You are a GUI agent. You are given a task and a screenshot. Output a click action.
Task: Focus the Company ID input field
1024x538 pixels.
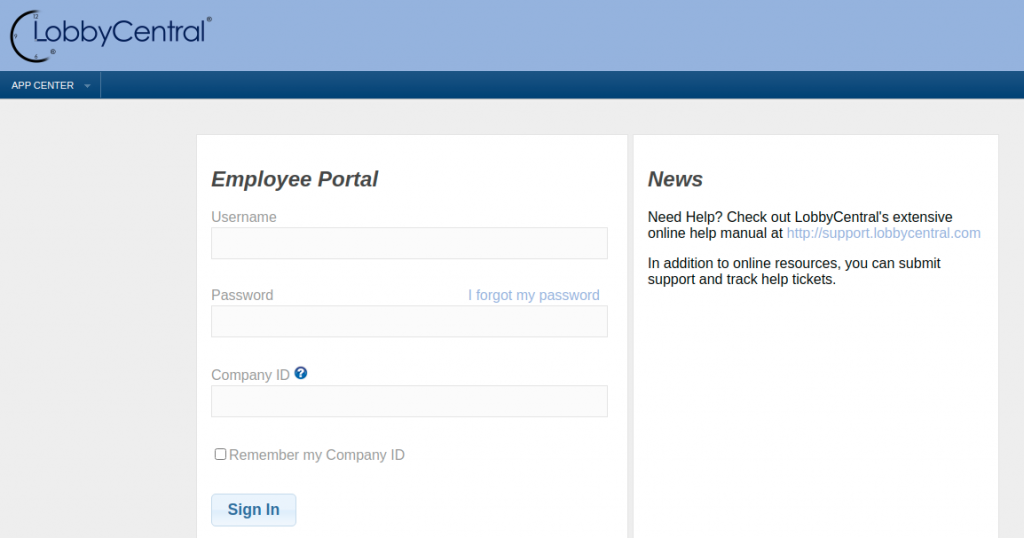pos(409,401)
